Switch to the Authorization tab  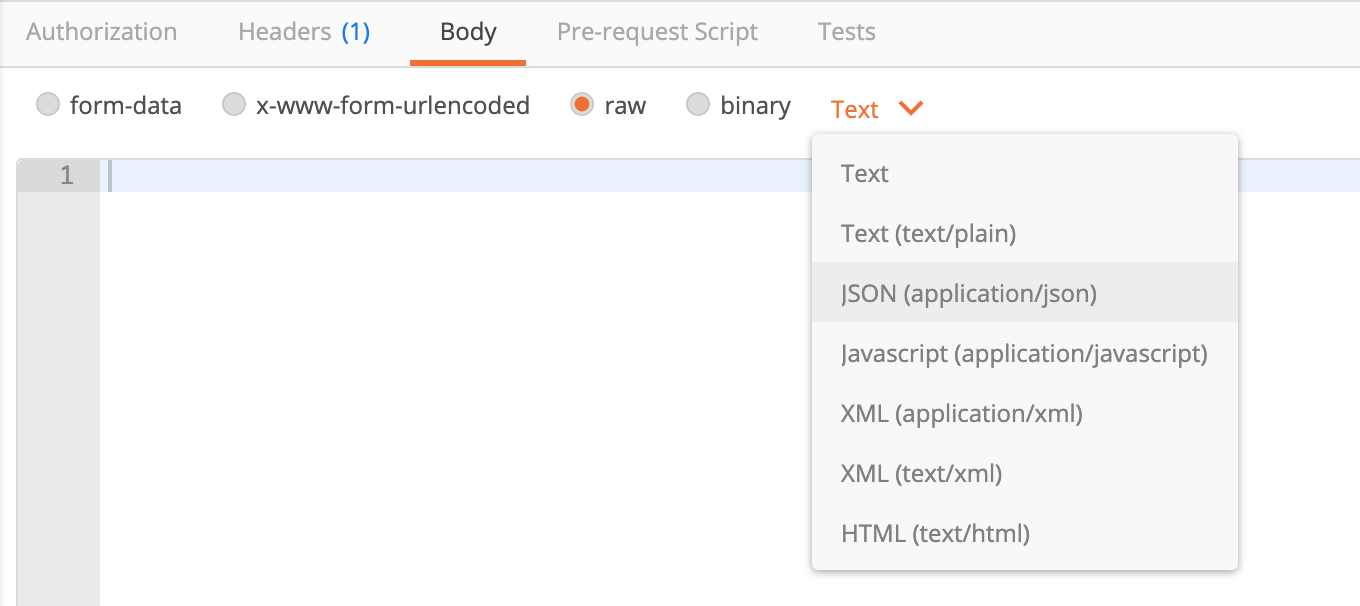(x=101, y=32)
